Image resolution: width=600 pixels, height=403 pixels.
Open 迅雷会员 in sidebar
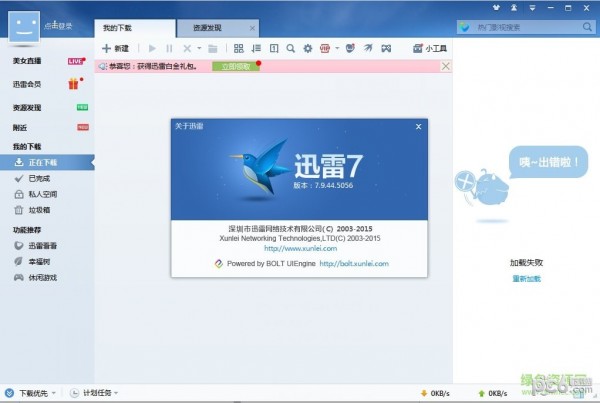(x=27, y=84)
